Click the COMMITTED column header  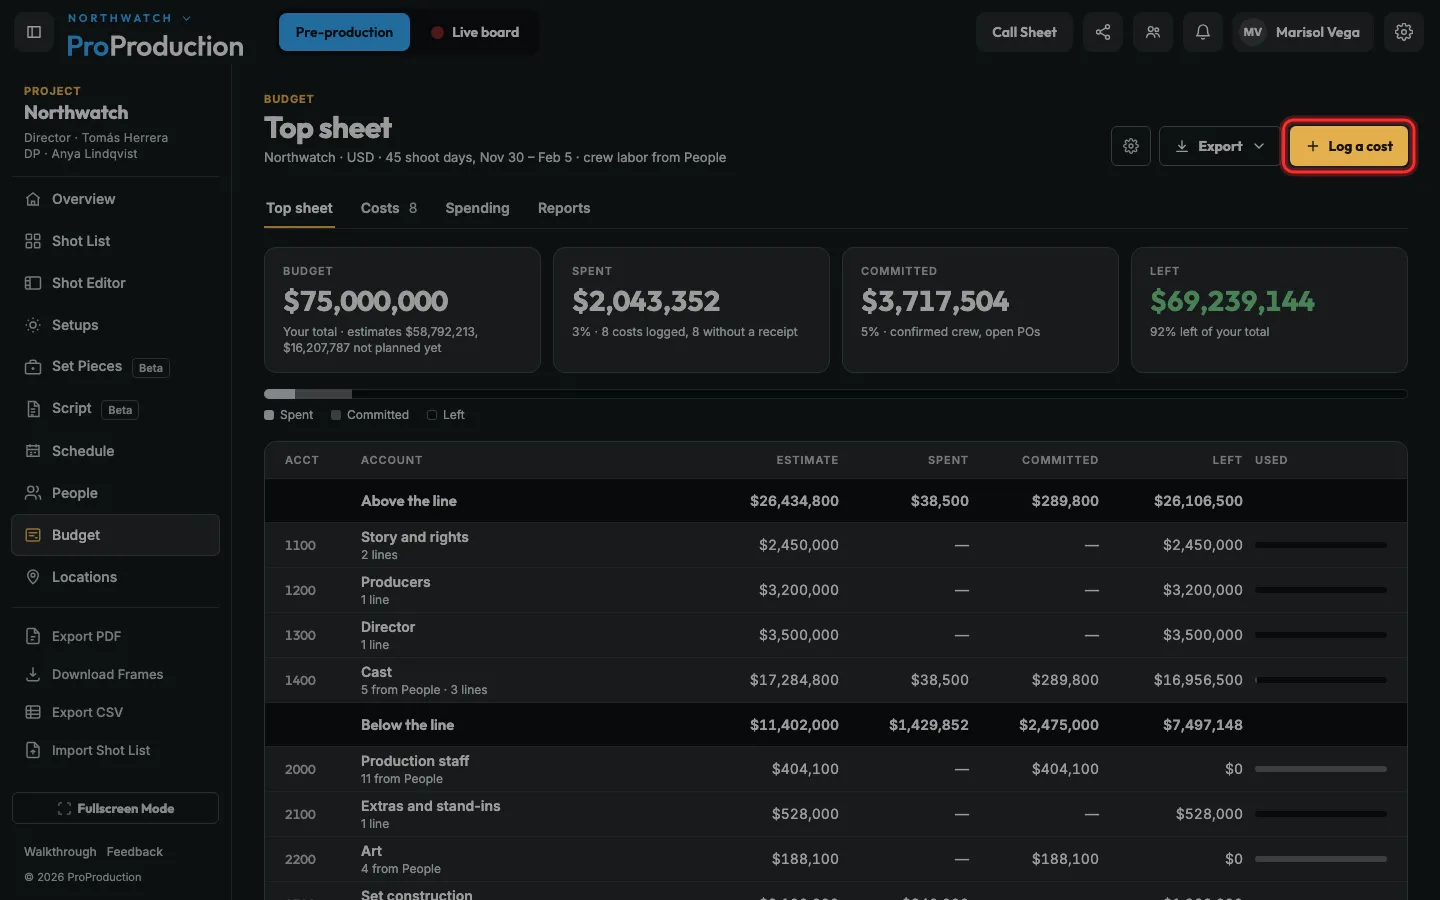click(1060, 460)
